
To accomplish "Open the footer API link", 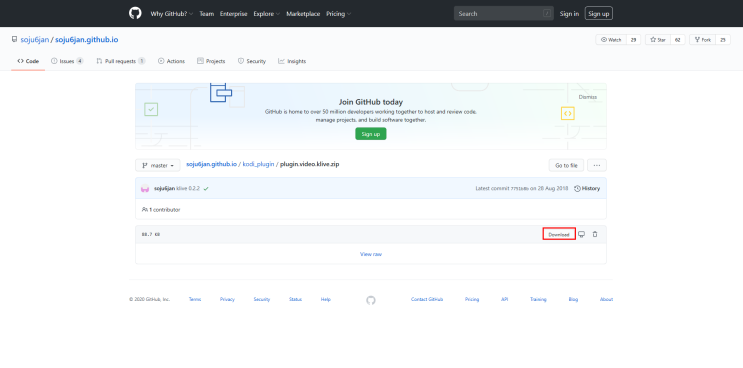I will 505,299.
